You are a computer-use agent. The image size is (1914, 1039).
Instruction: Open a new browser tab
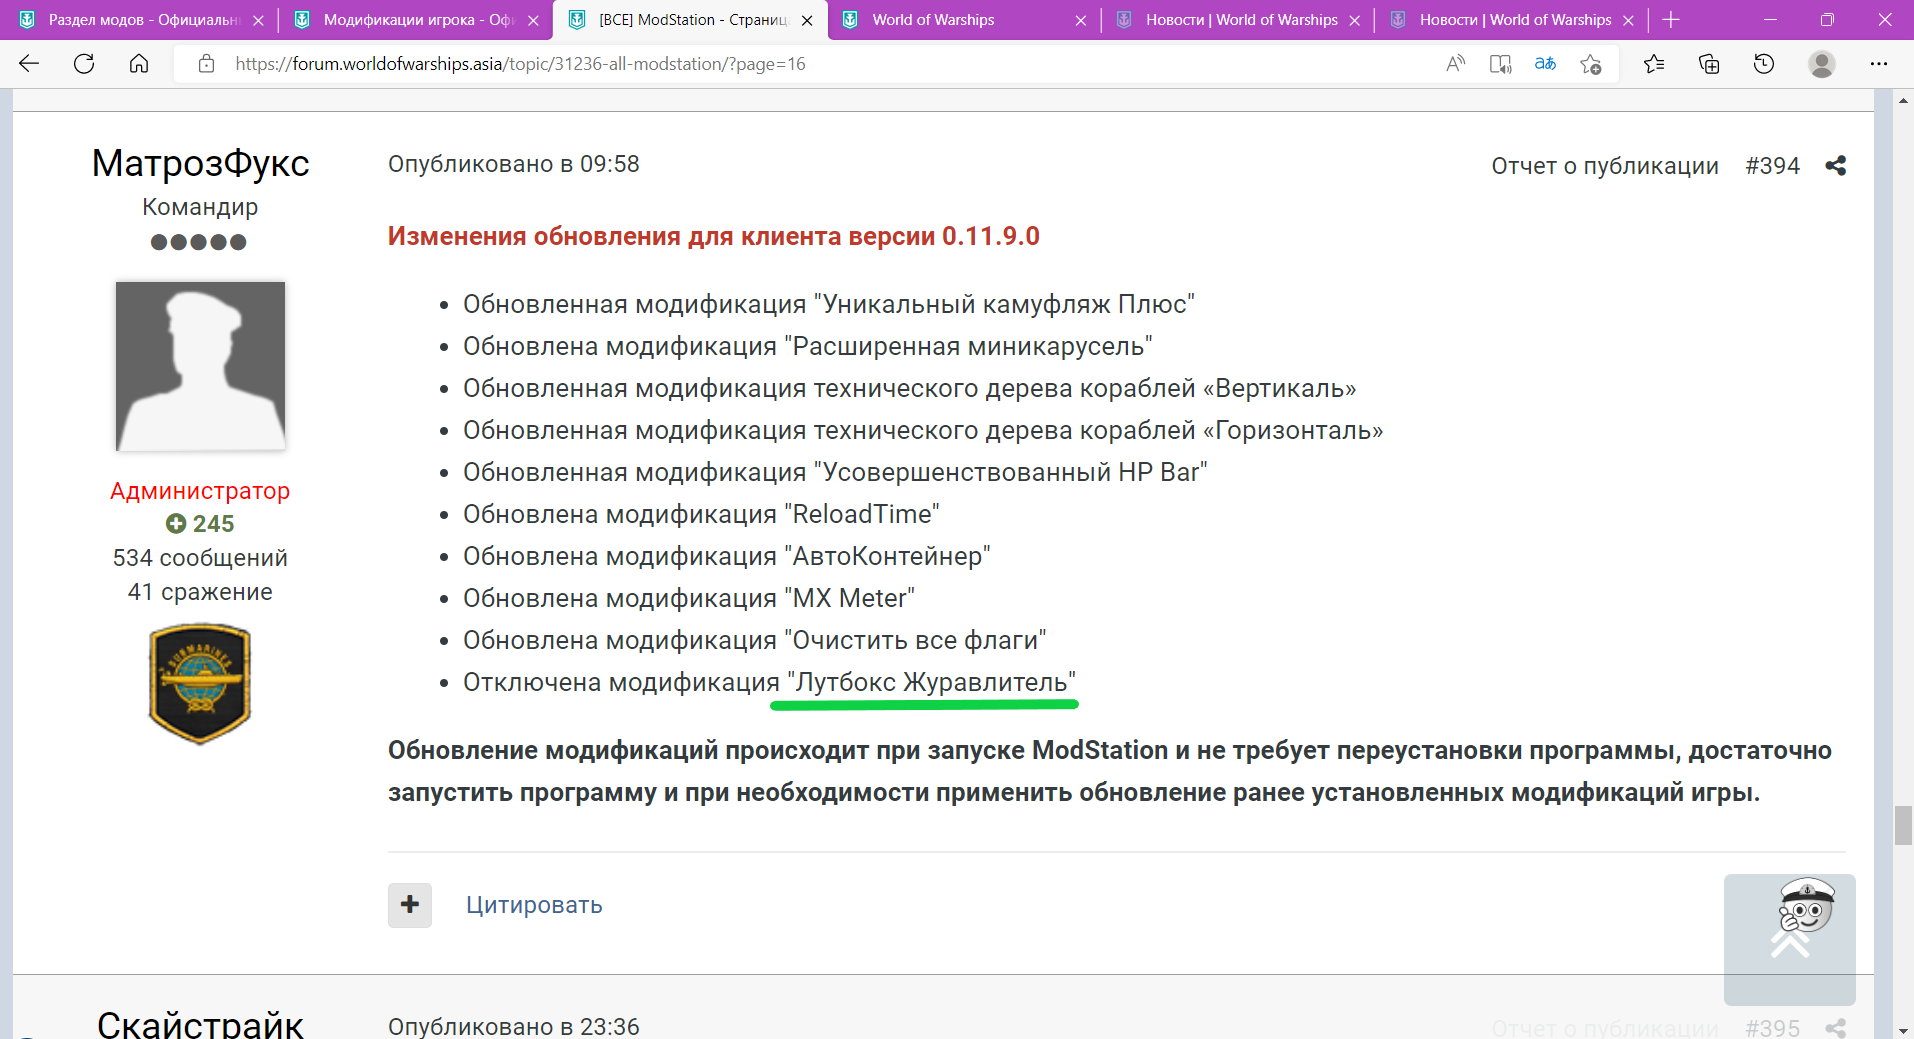[x=1671, y=20]
